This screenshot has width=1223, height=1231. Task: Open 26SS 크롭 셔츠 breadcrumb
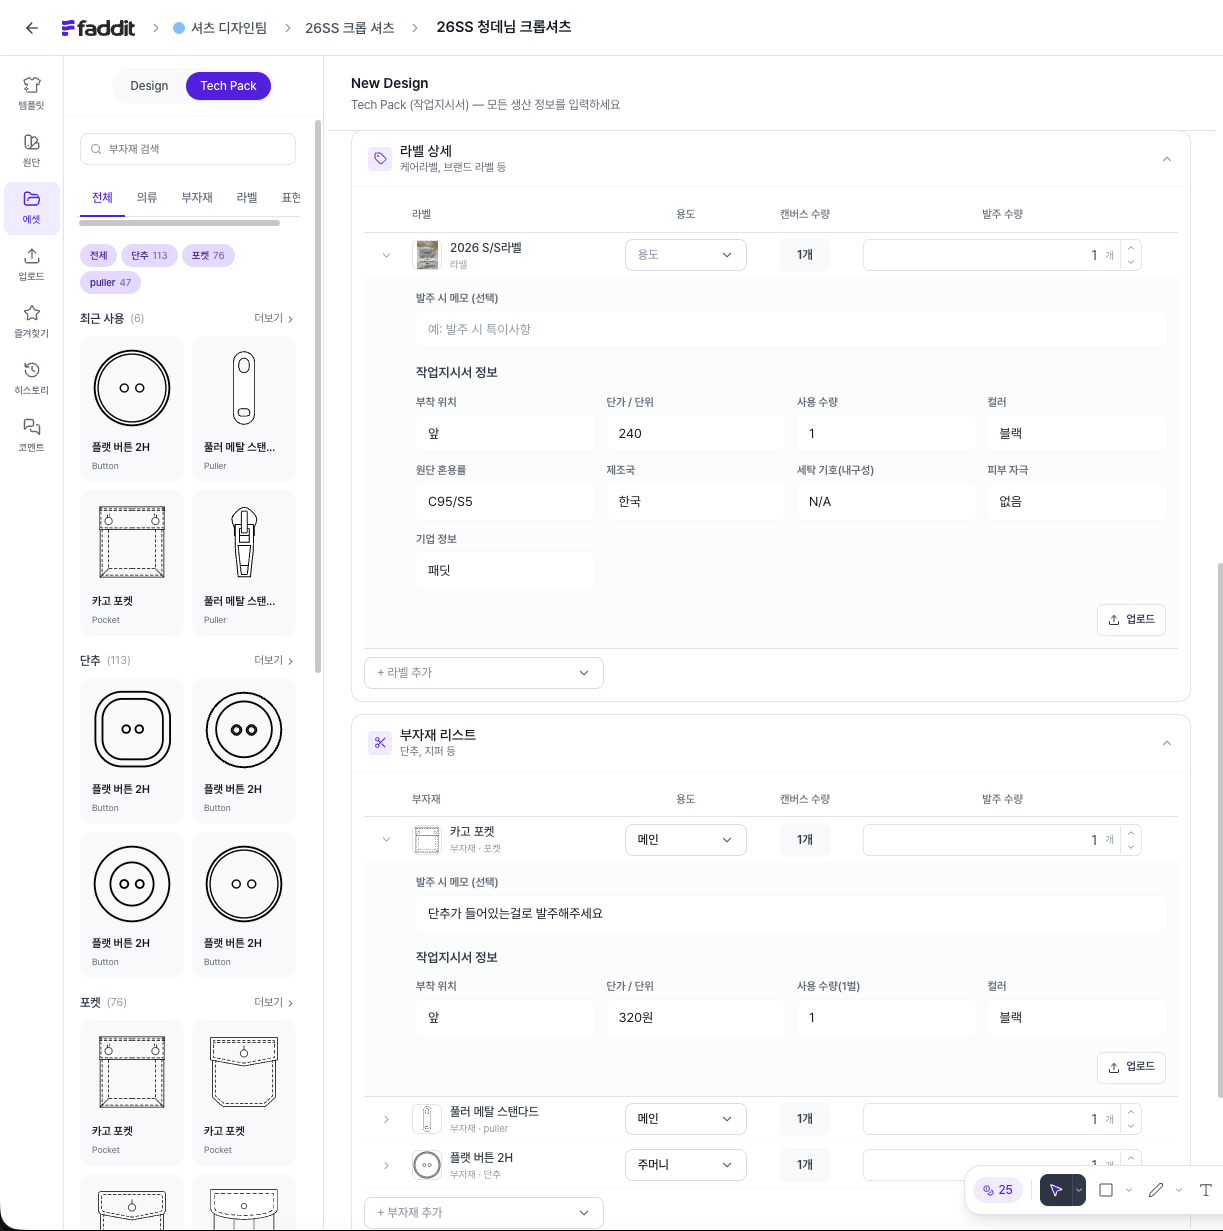(x=350, y=28)
